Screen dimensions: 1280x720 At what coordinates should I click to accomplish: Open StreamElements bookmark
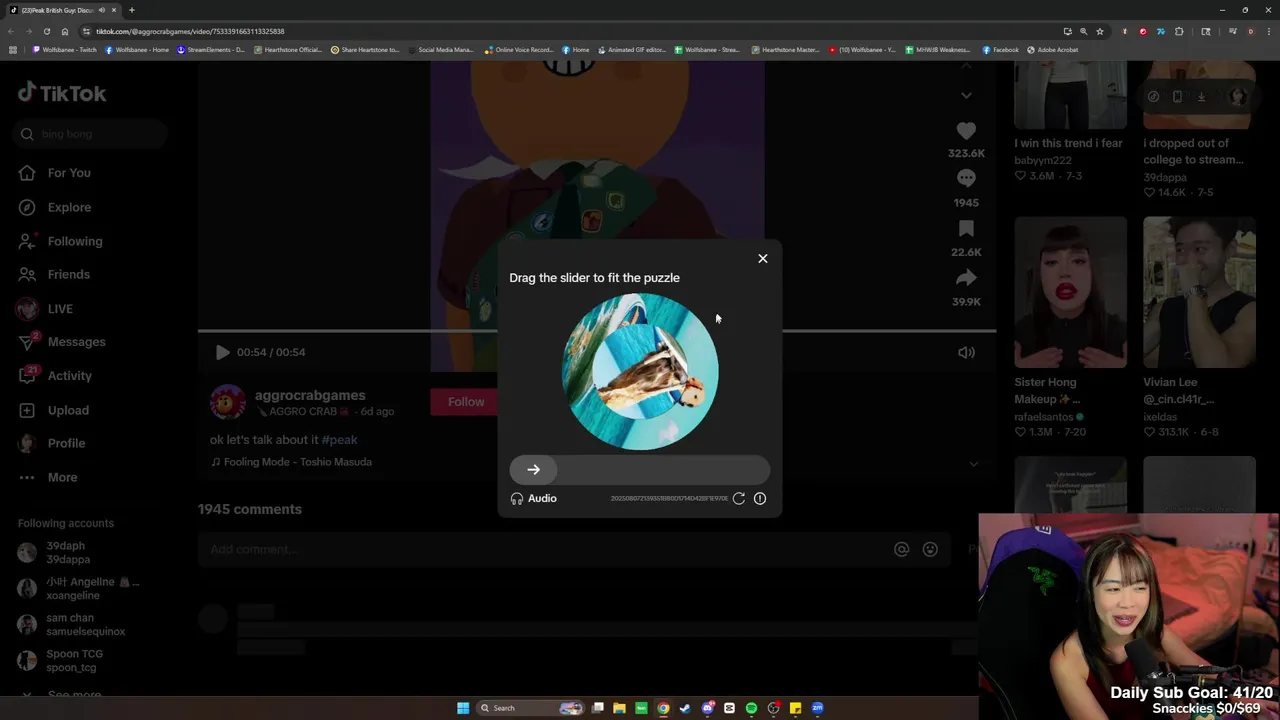point(211,49)
